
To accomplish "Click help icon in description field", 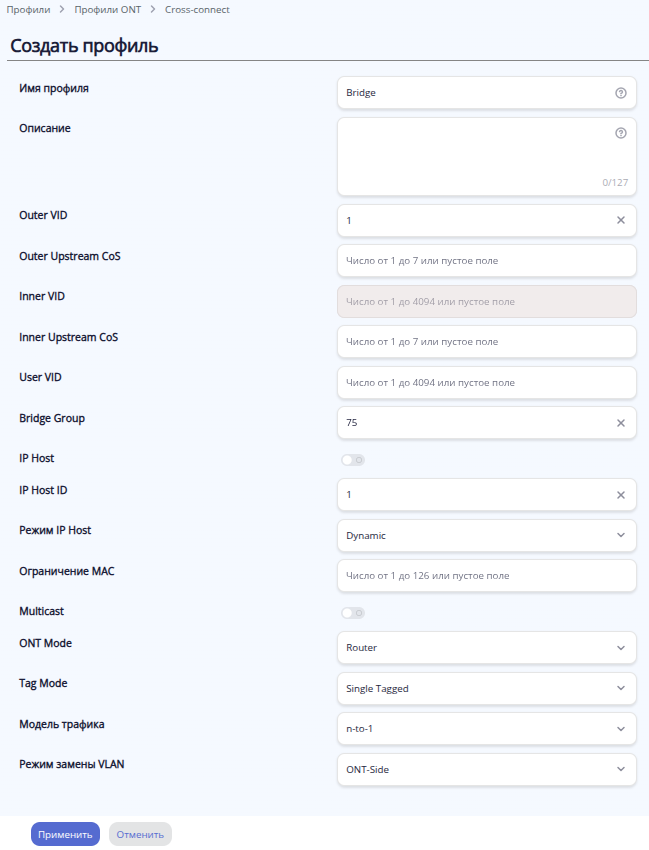I will [x=620, y=133].
